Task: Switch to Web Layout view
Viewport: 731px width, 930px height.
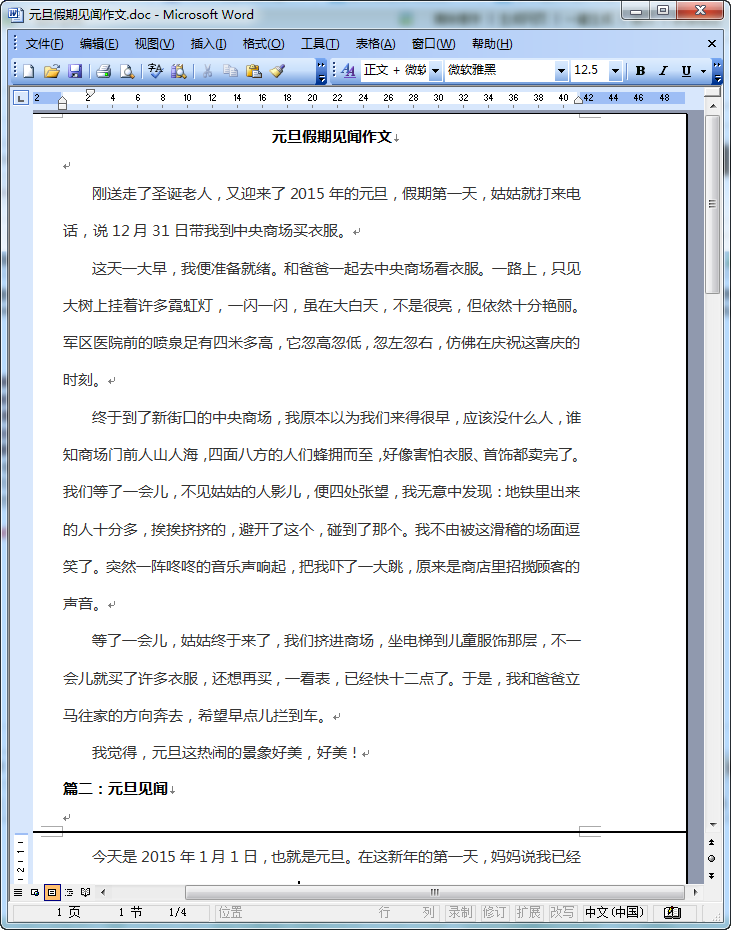Action: [x=35, y=892]
